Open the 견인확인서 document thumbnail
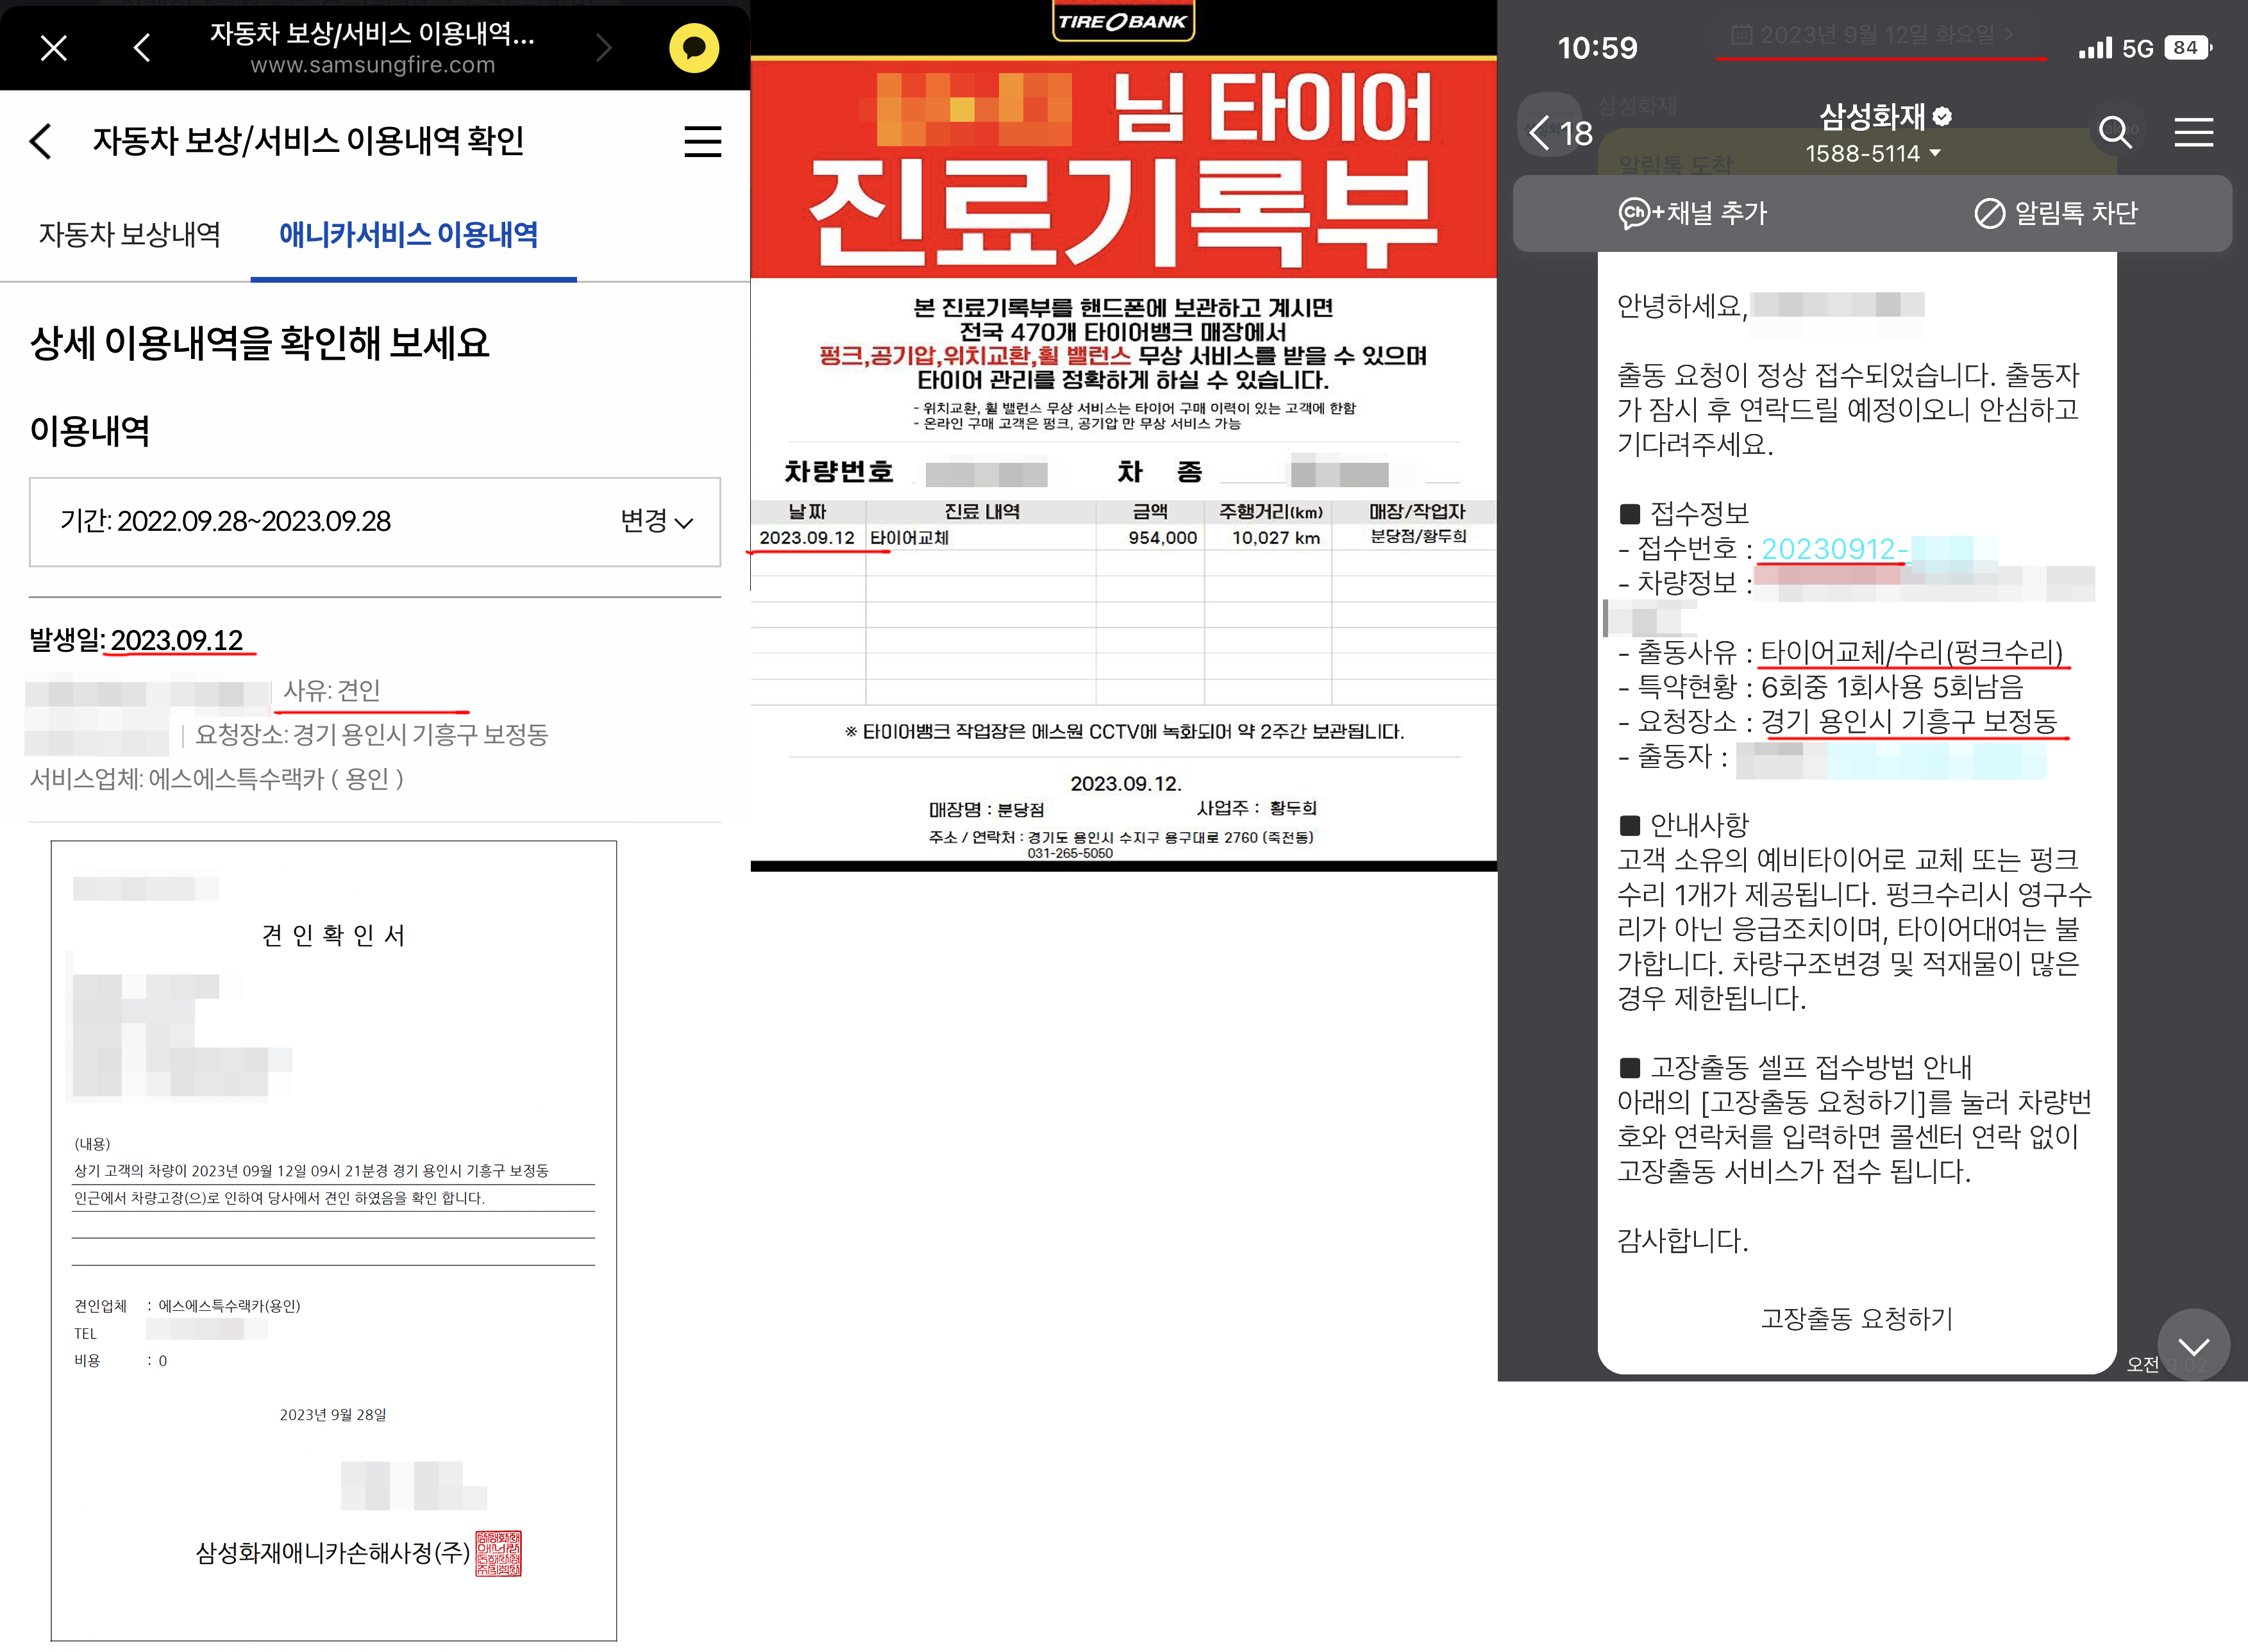Viewport: 2248px width, 1652px height. 333,1240
